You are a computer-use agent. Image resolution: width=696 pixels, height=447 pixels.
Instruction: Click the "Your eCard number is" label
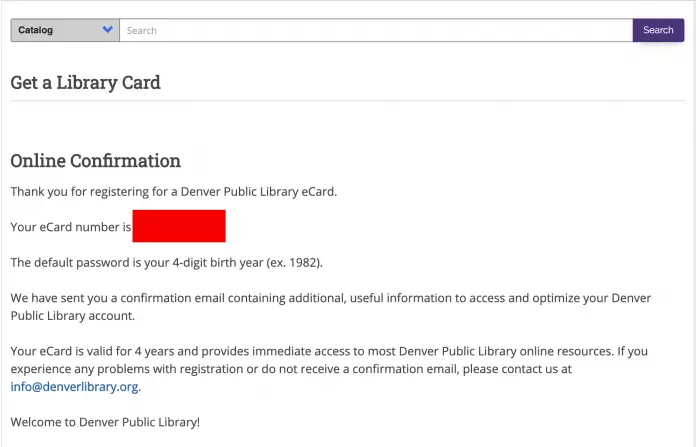(x=71, y=227)
